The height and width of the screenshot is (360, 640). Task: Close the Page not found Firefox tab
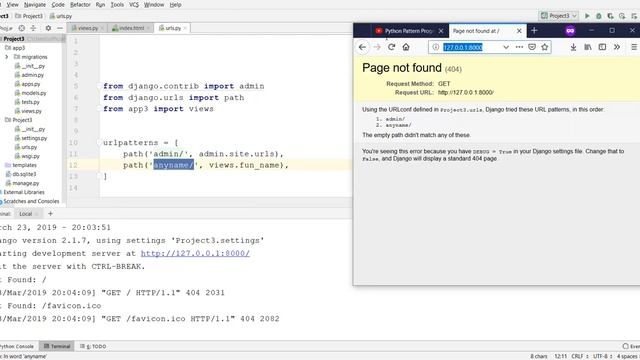point(519,31)
